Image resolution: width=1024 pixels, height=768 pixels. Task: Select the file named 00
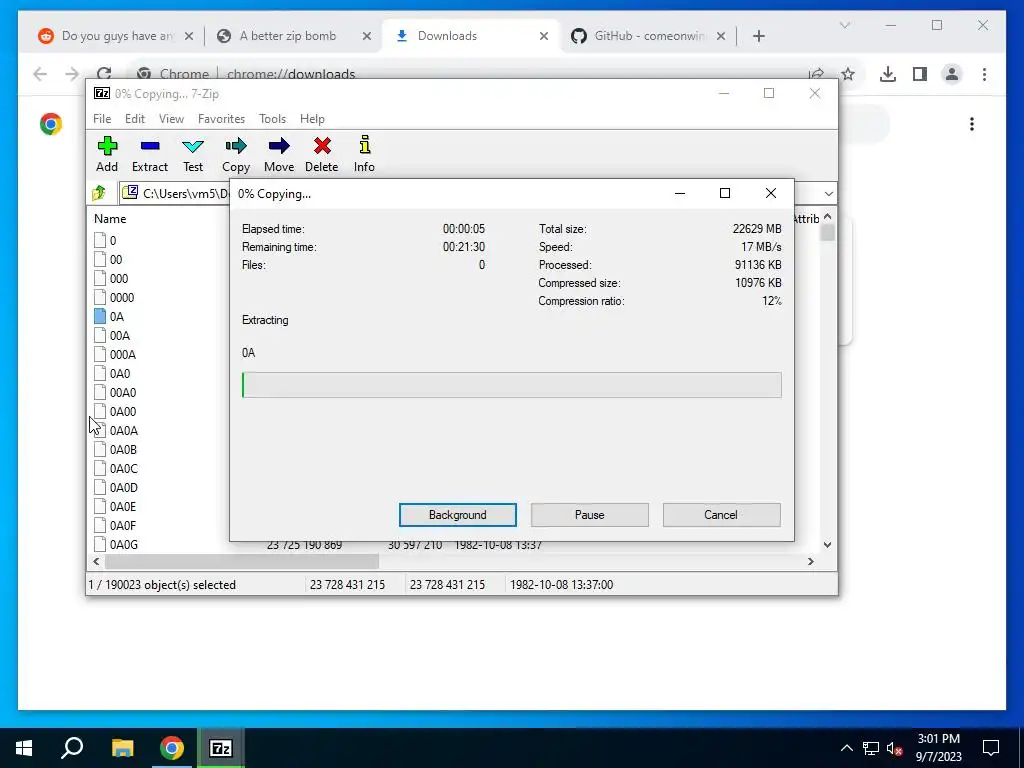108,259
